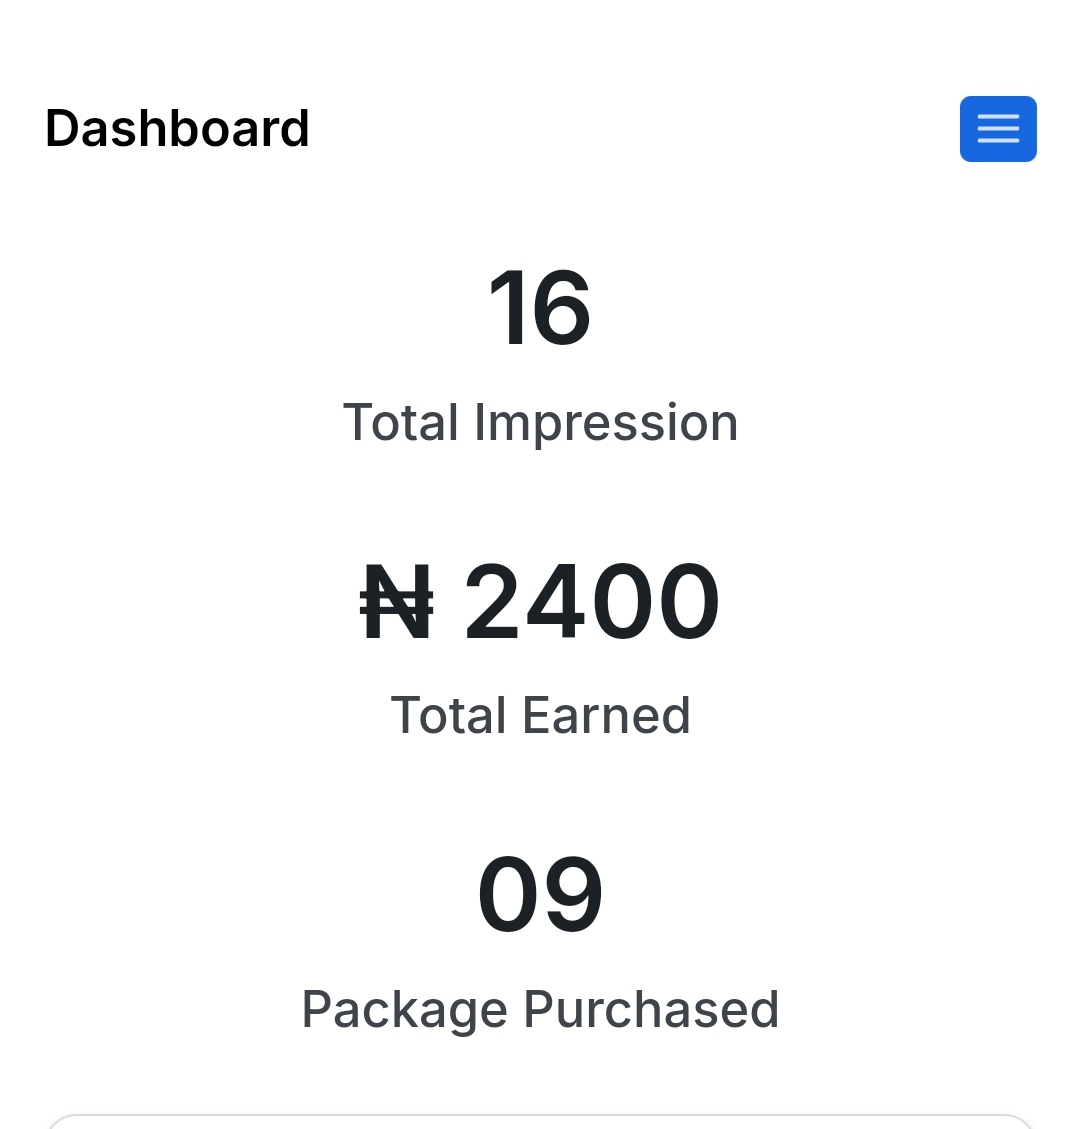
Task: Click the word Total above Earned amount label
Action: click(449, 716)
